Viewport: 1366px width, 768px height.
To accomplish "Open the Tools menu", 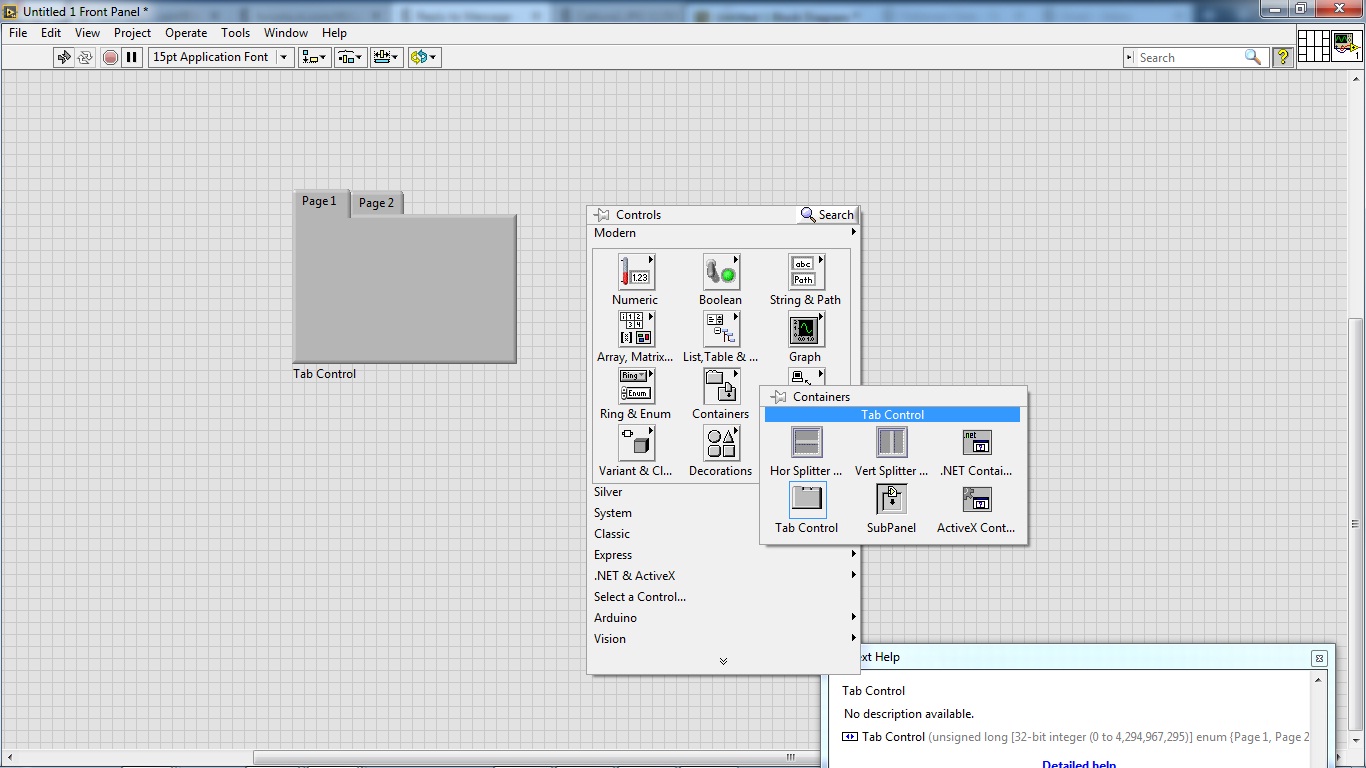I will pos(235,33).
